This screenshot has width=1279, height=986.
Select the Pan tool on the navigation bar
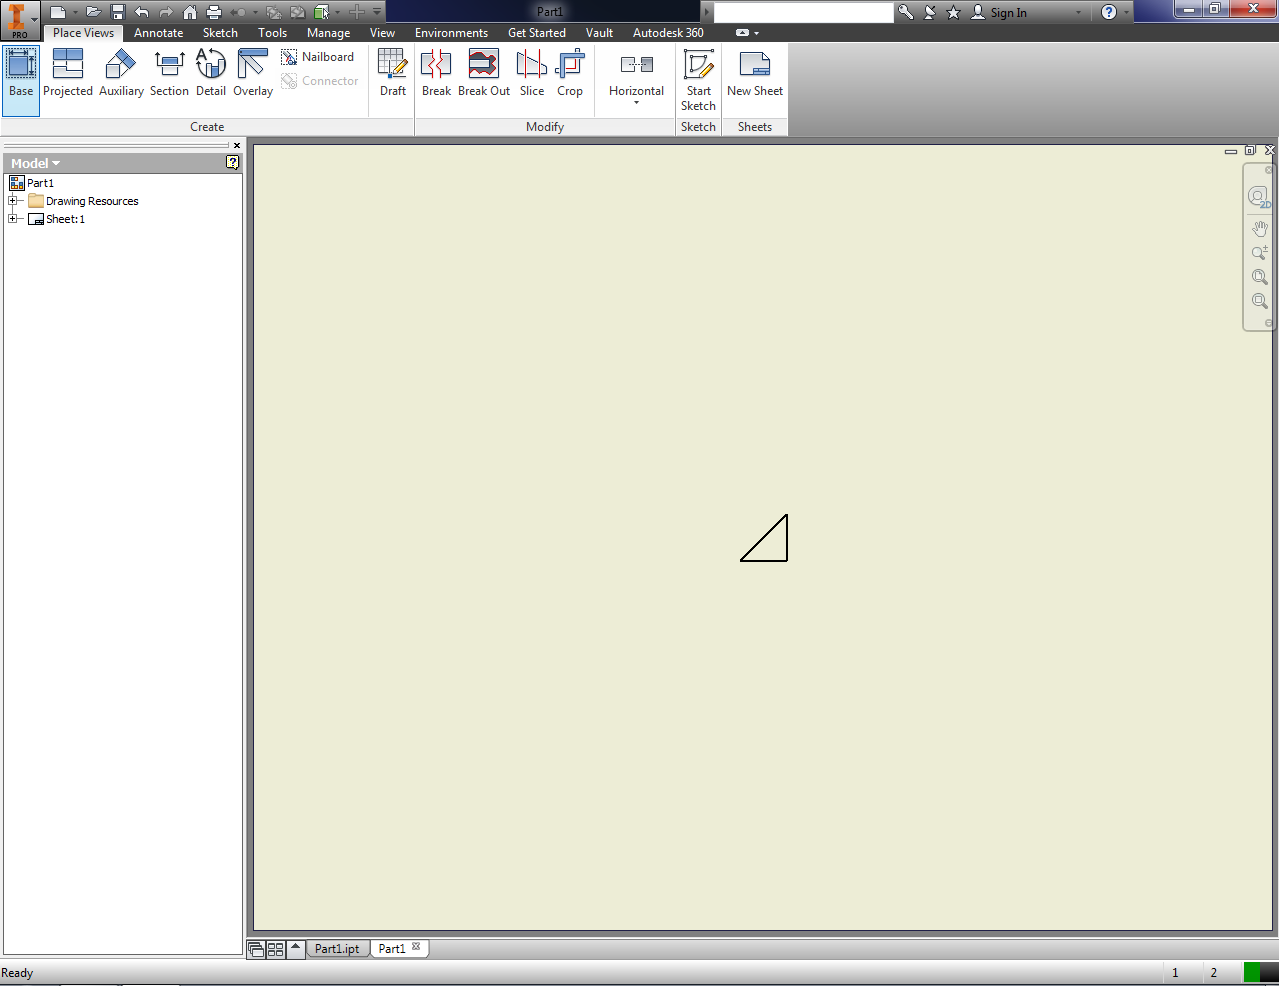coord(1258,228)
